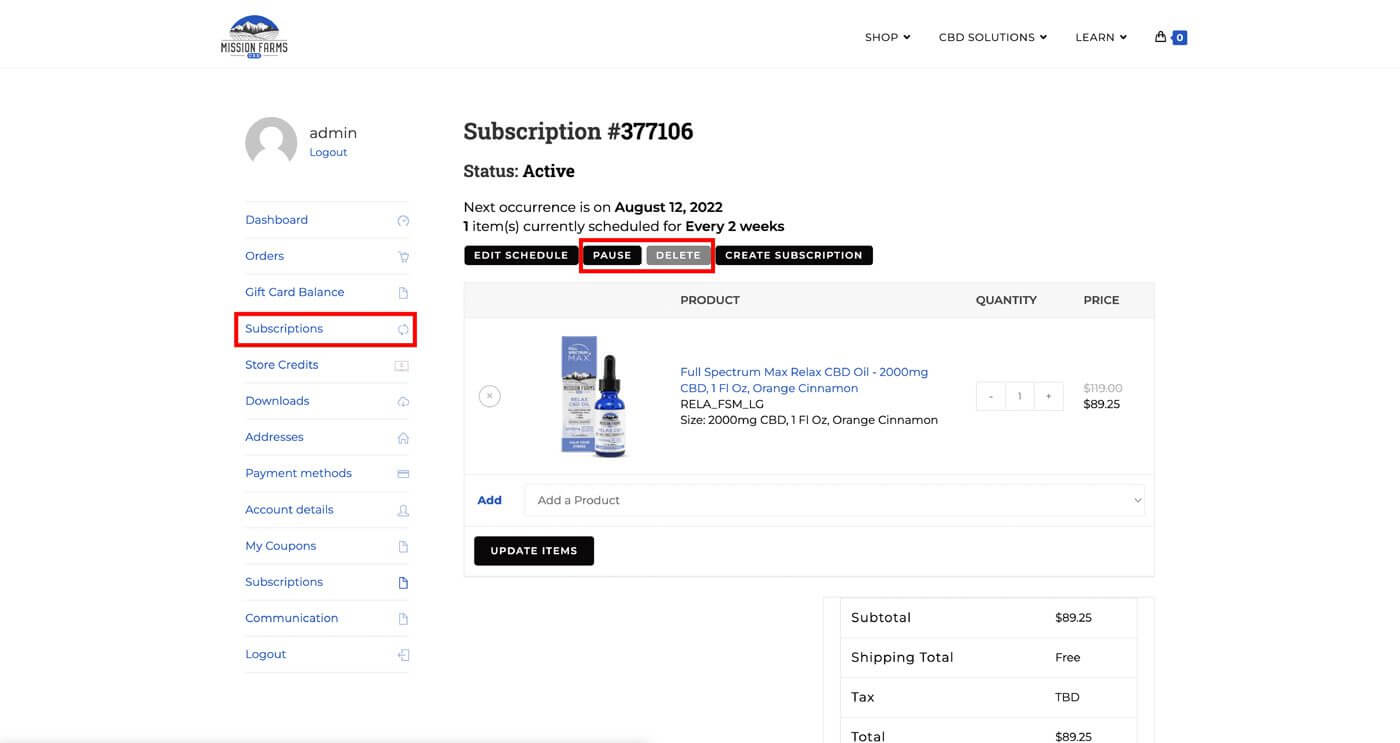1400x743 pixels.
Task: Expand the CBD SOLUTIONS menu
Action: tap(992, 37)
